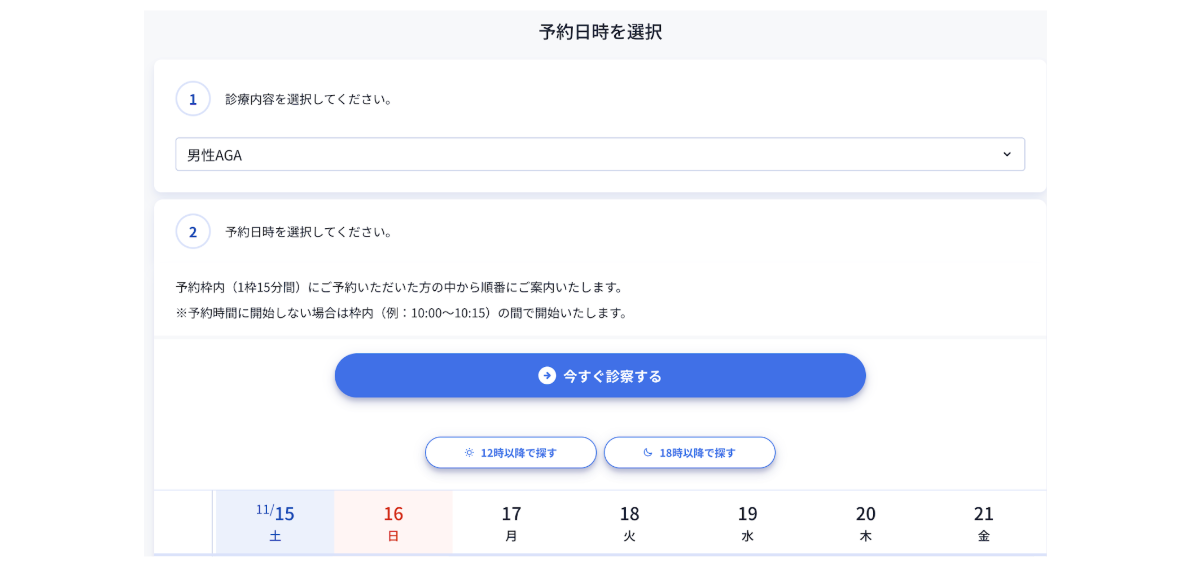The height and width of the screenshot is (575, 1184).
Task: Click 診療内容を選択してください instruction text
Action: click(310, 99)
